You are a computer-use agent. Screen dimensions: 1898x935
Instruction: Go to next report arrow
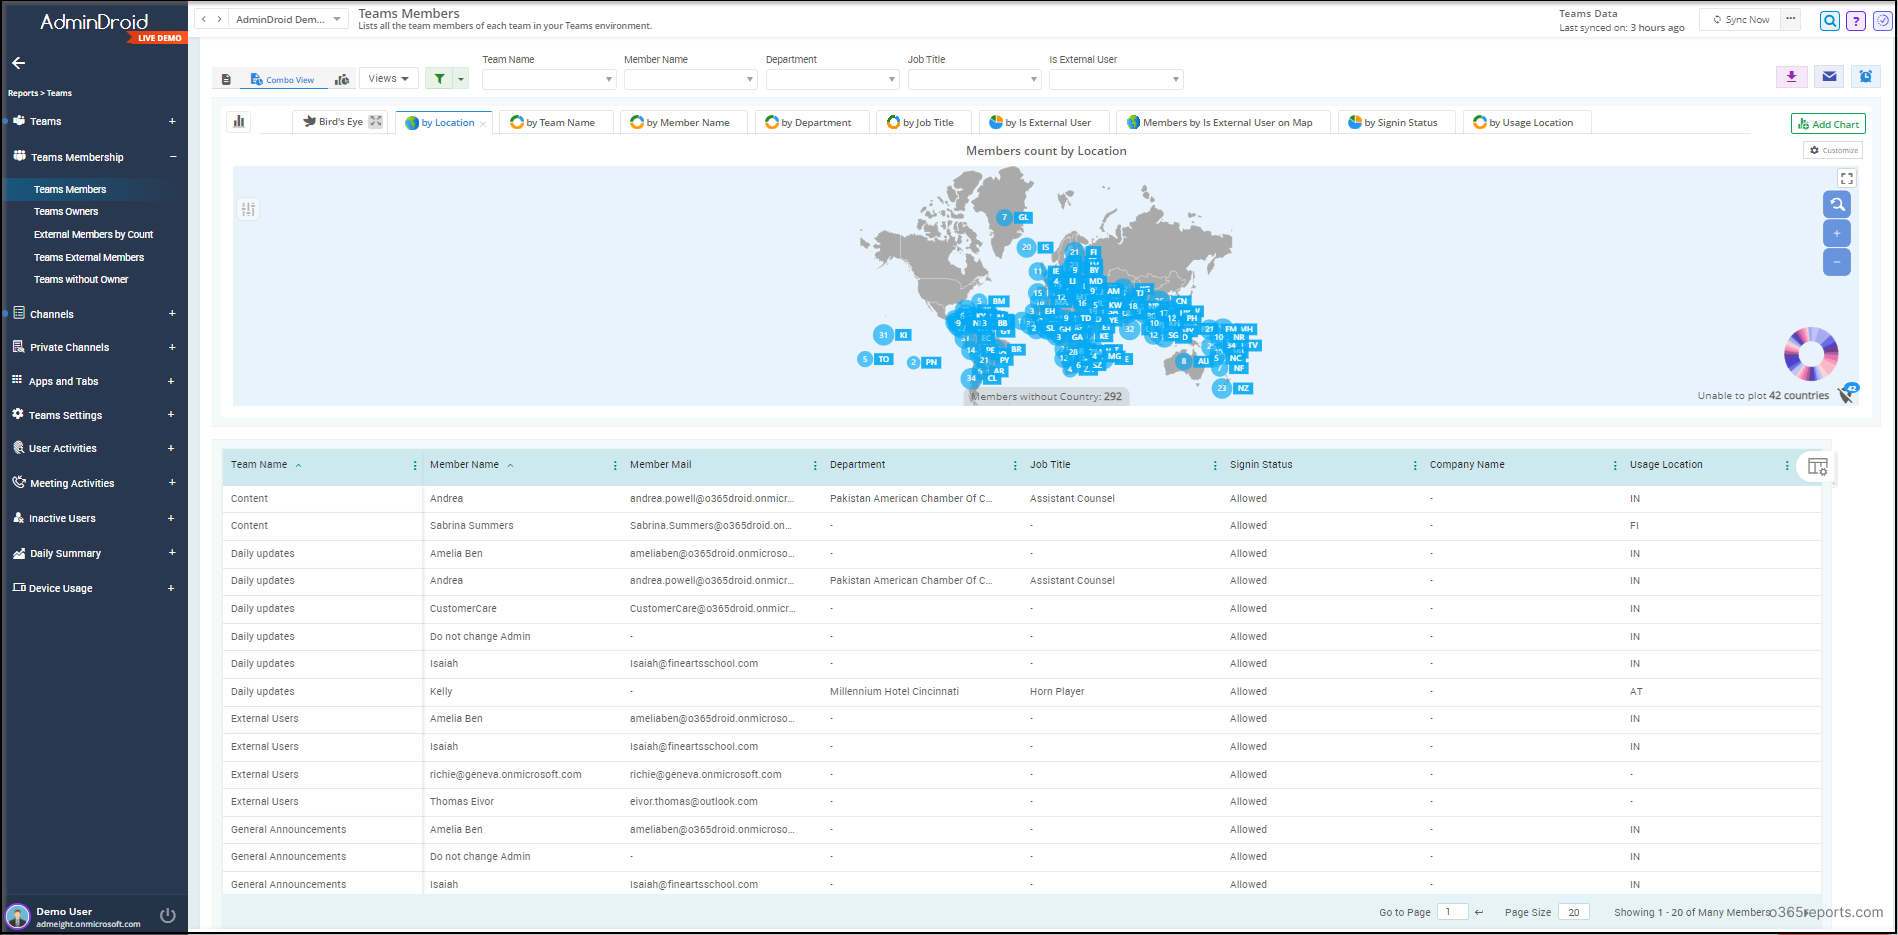(x=219, y=19)
